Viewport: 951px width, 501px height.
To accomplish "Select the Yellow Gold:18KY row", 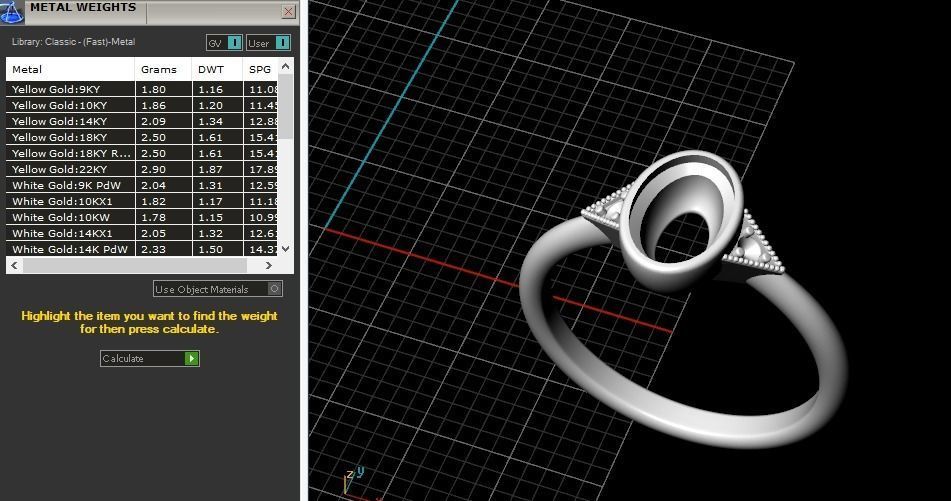I will [142, 137].
